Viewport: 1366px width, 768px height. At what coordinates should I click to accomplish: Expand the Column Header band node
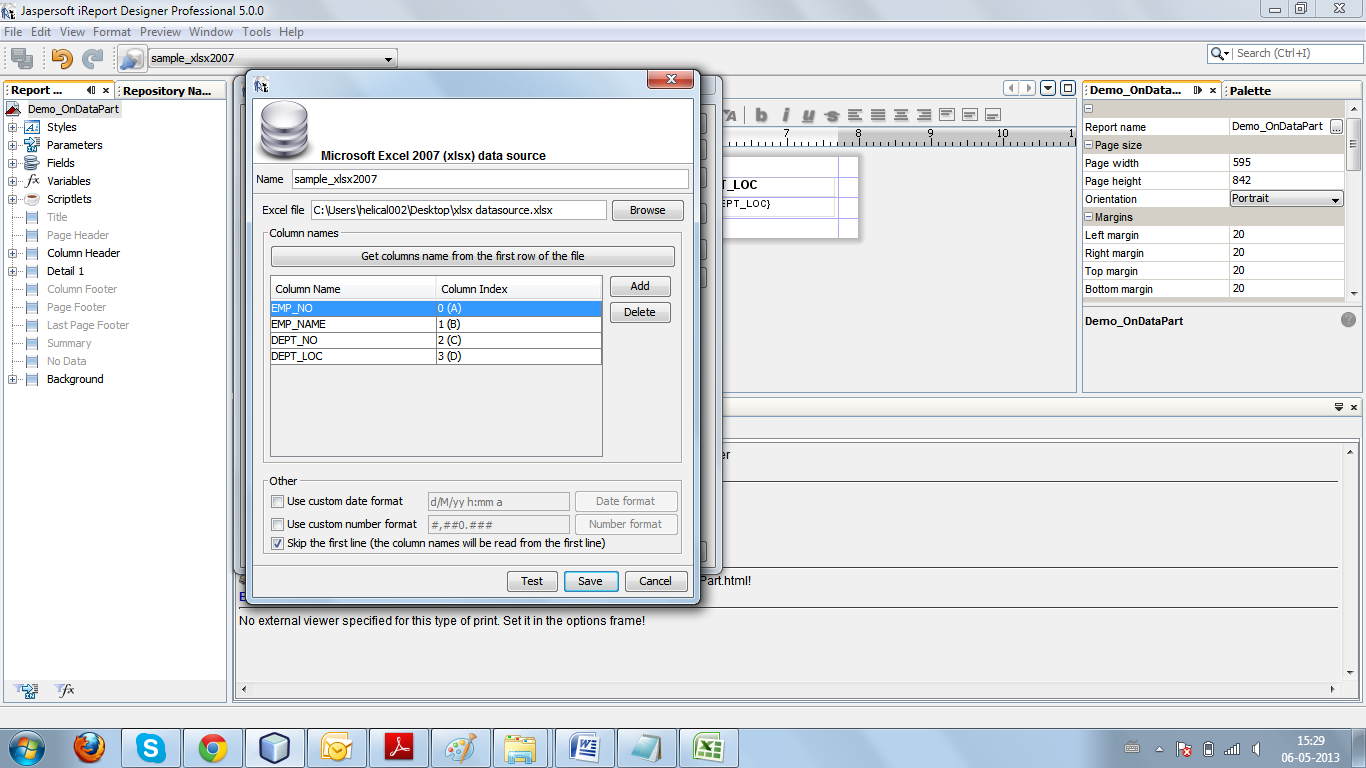[x=12, y=253]
